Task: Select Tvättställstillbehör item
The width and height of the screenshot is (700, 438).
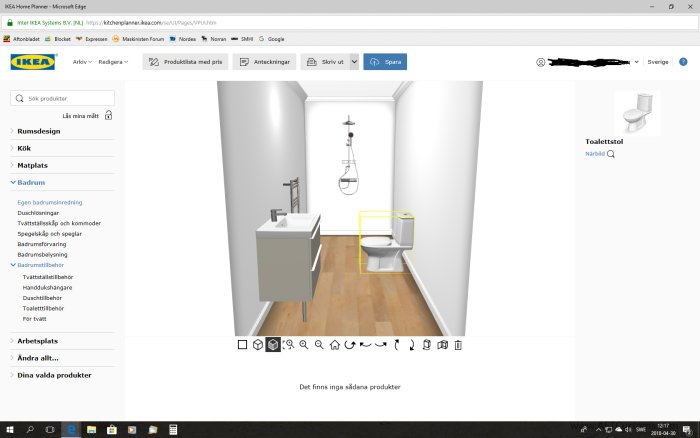Action: (x=48, y=277)
